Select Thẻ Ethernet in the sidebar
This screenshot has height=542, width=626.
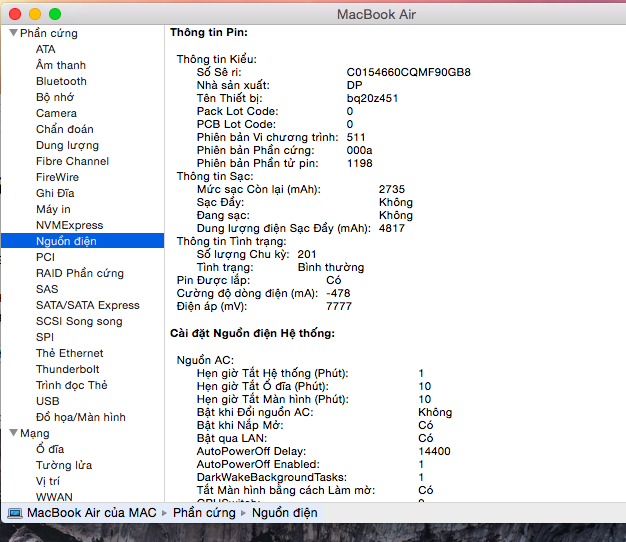(69, 353)
